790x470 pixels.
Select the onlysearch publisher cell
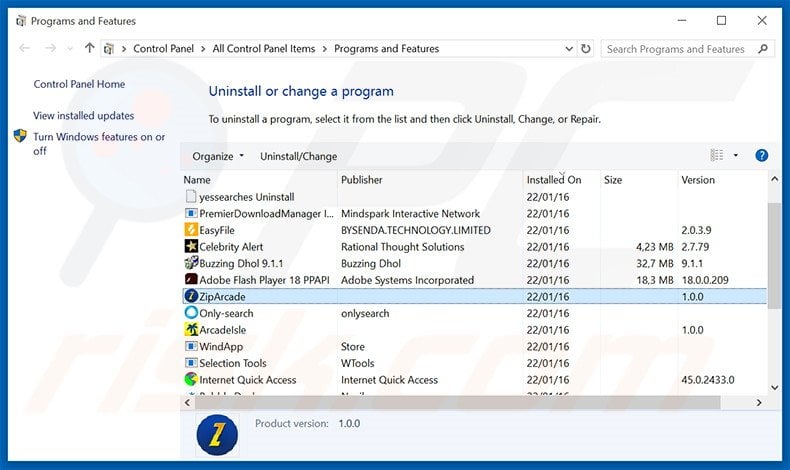[x=365, y=313]
